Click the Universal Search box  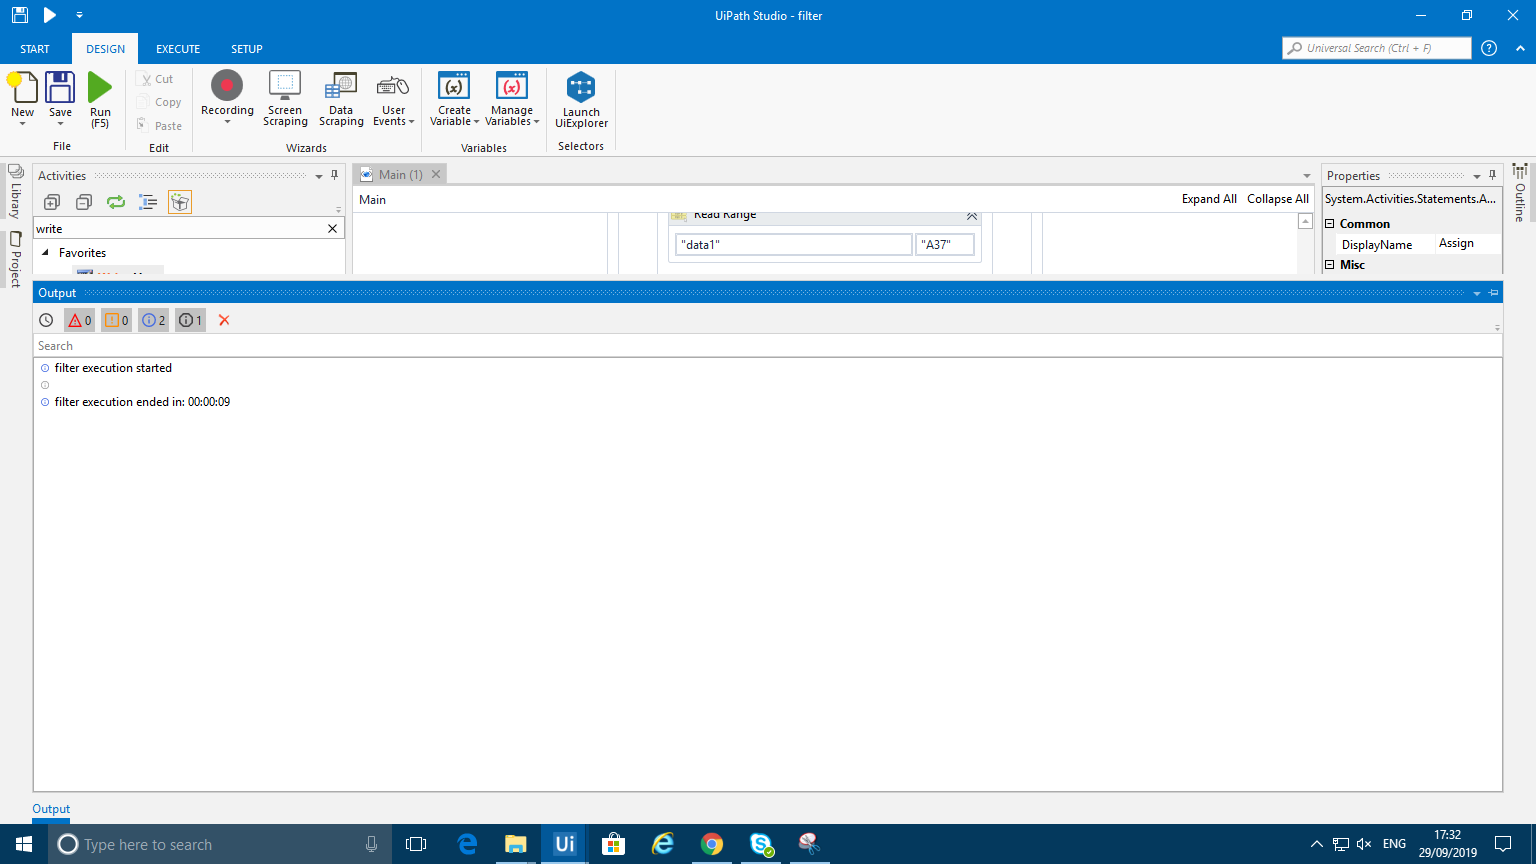(1377, 48)
